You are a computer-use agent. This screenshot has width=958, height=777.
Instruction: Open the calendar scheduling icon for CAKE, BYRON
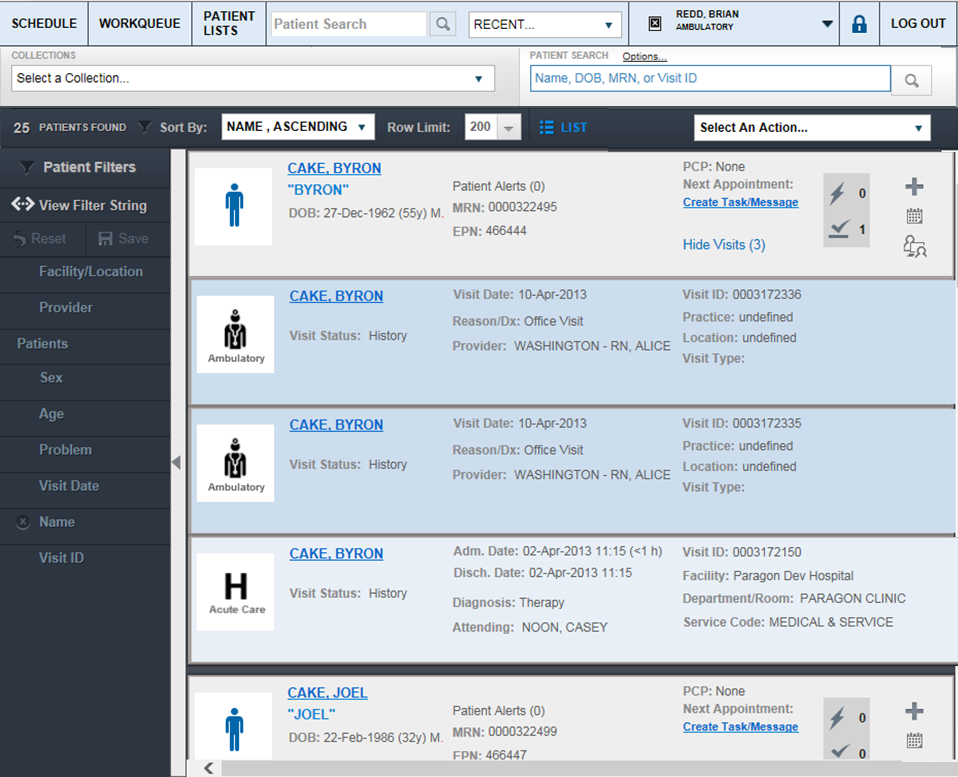(914, 215)
